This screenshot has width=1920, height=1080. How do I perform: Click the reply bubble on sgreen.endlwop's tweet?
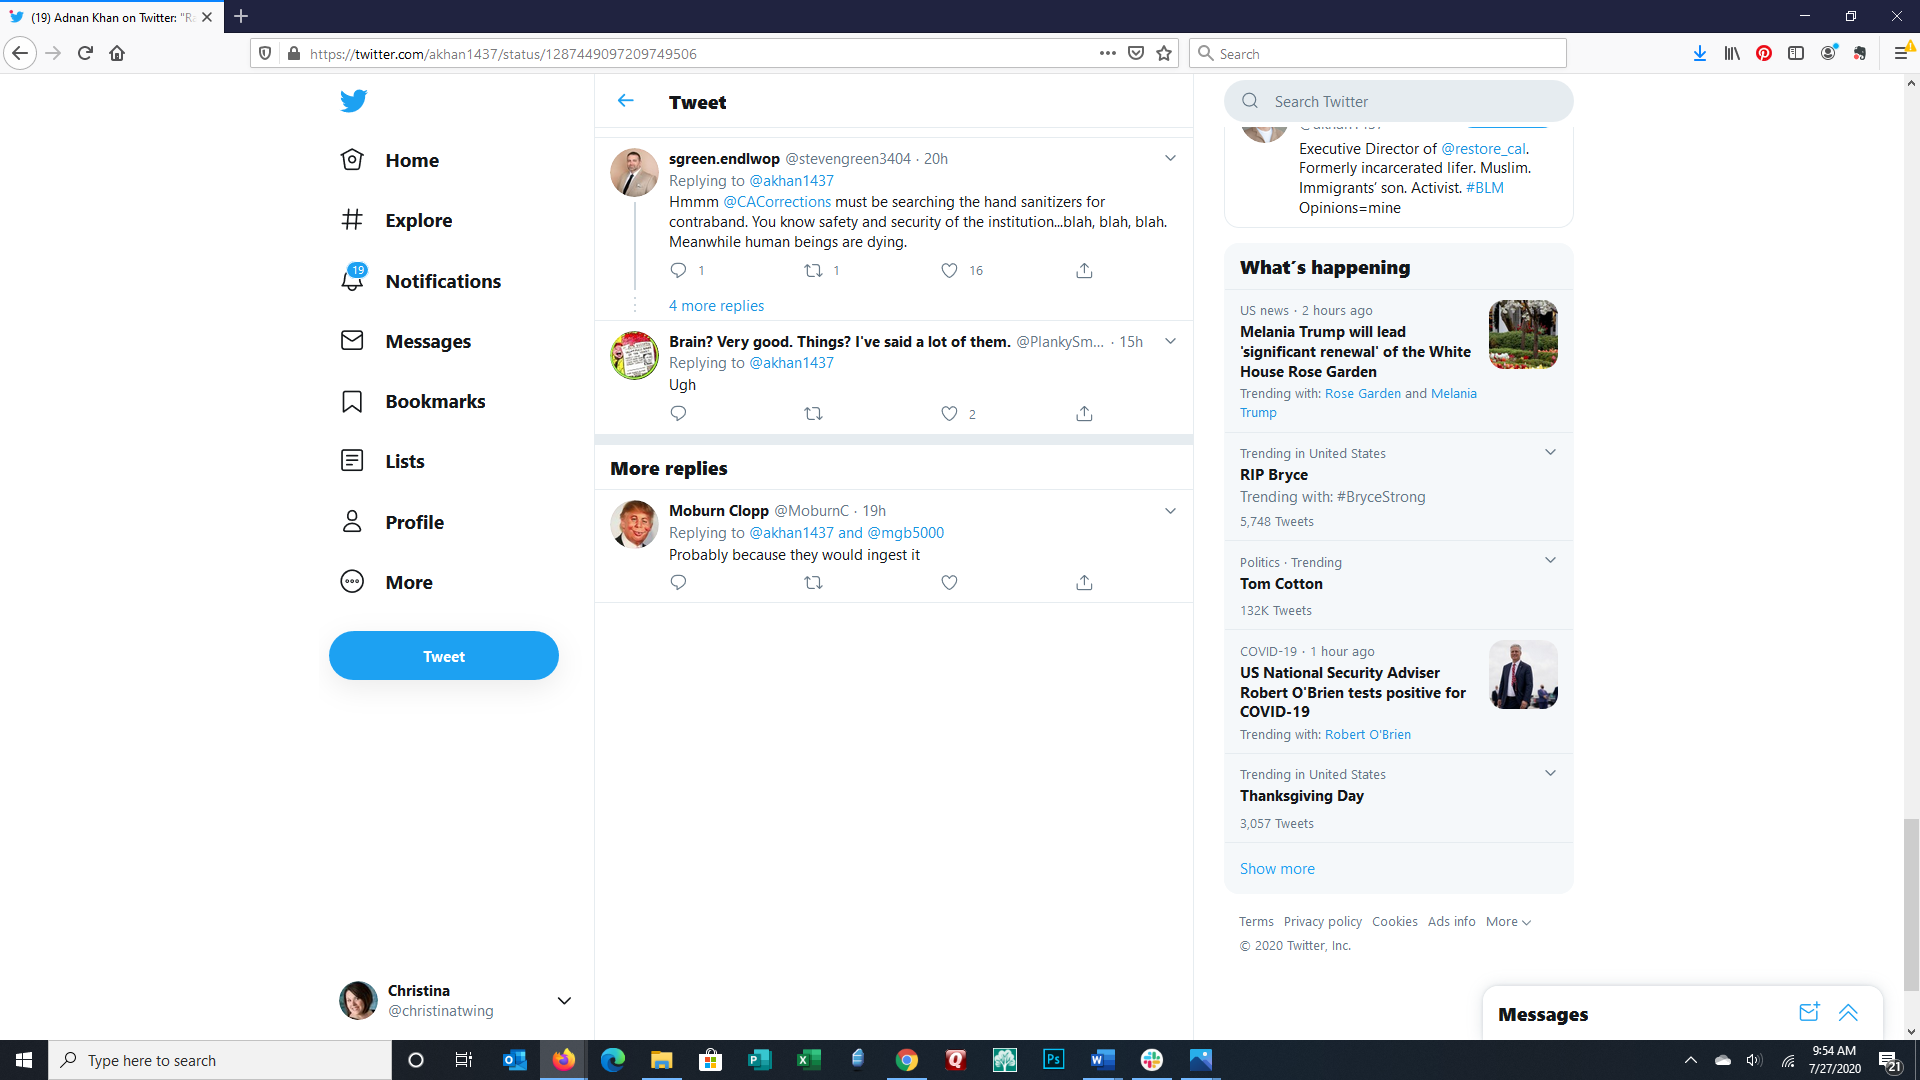pos(678,271)
